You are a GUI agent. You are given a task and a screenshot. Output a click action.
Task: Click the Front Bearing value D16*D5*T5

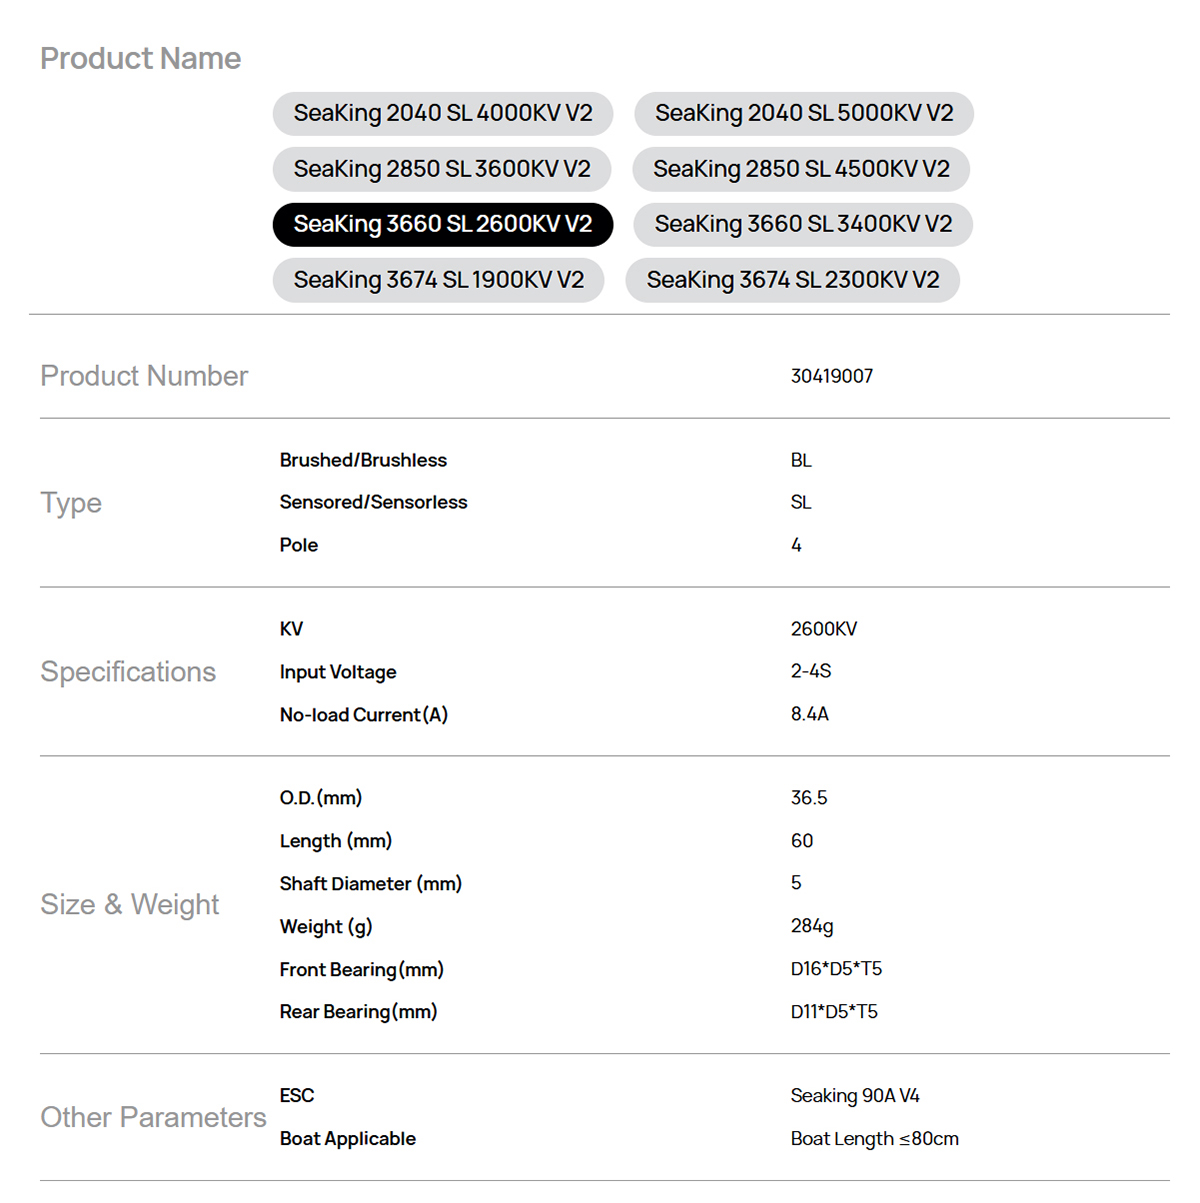point(836,969)
